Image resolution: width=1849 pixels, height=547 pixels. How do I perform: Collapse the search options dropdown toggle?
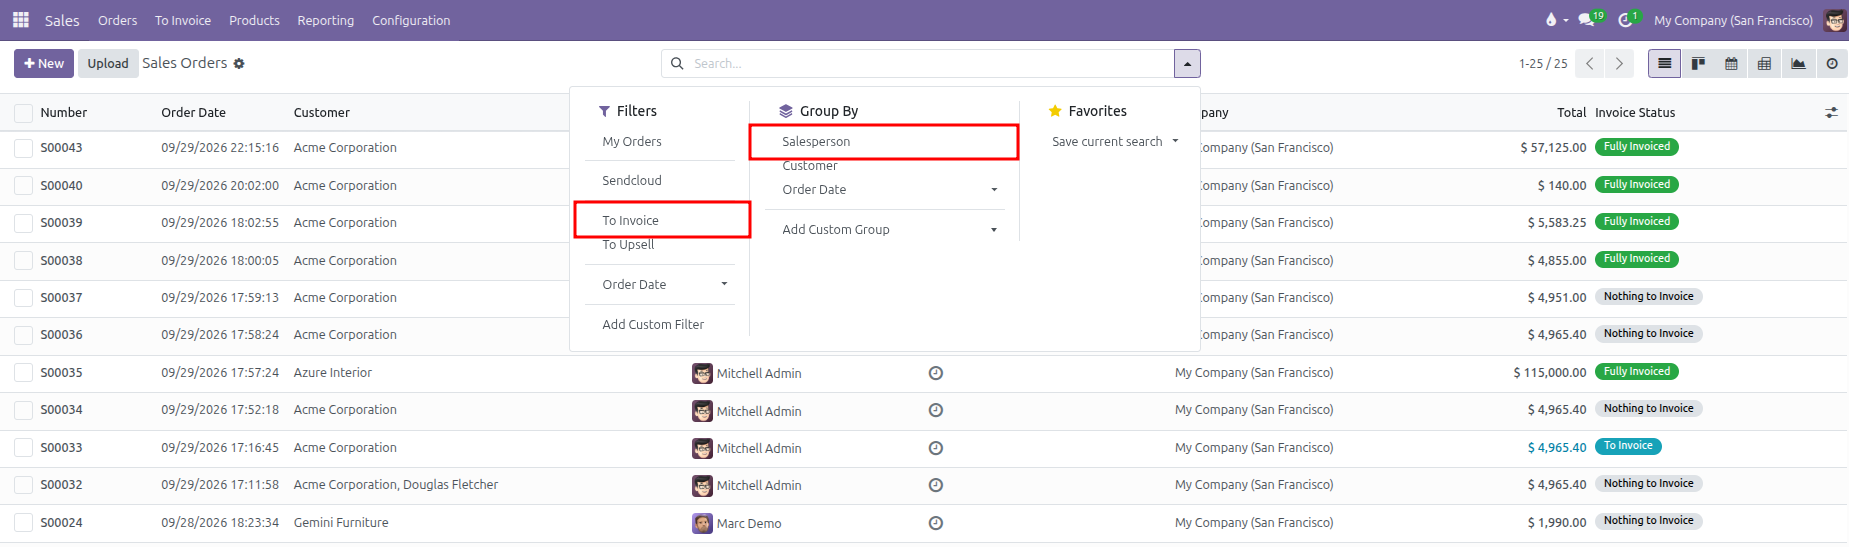point(1187,63)
